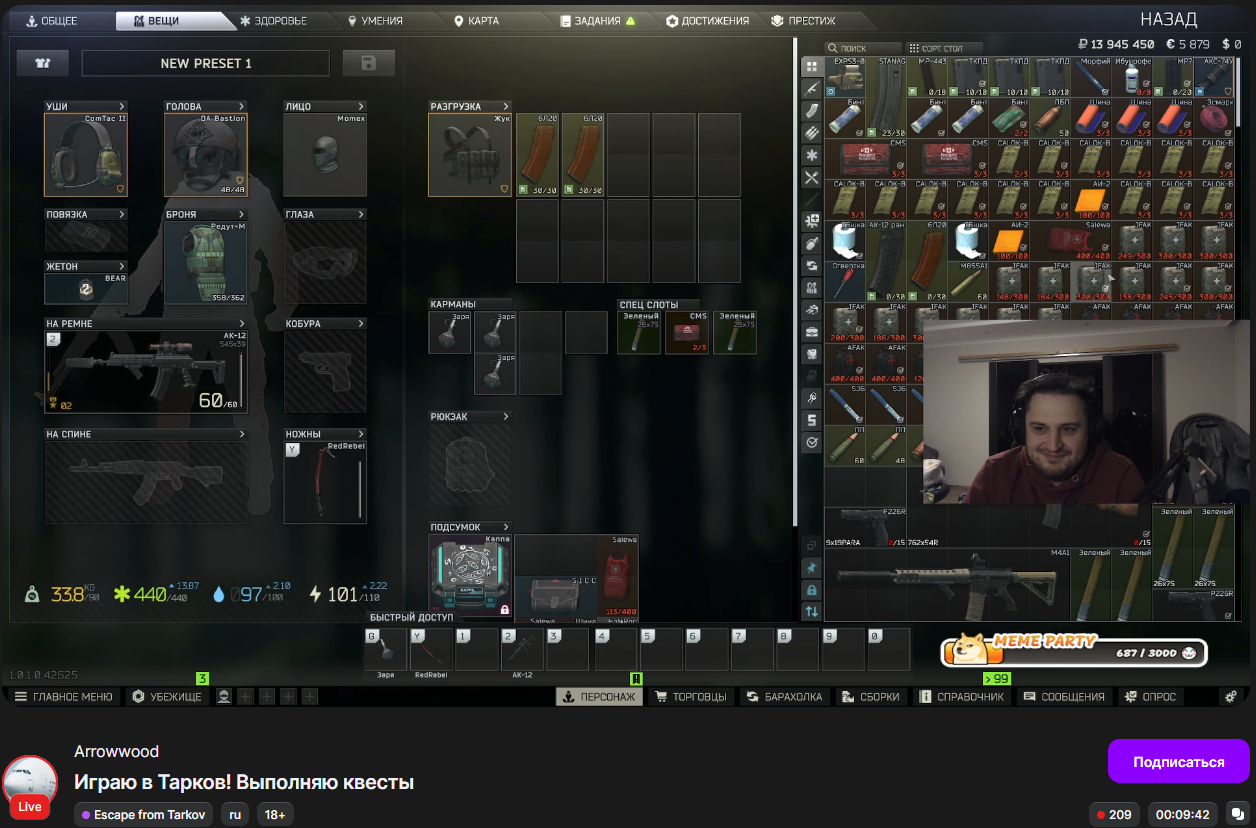Toggle the grenade filter in stash sidebar

[x=812, y=243]
